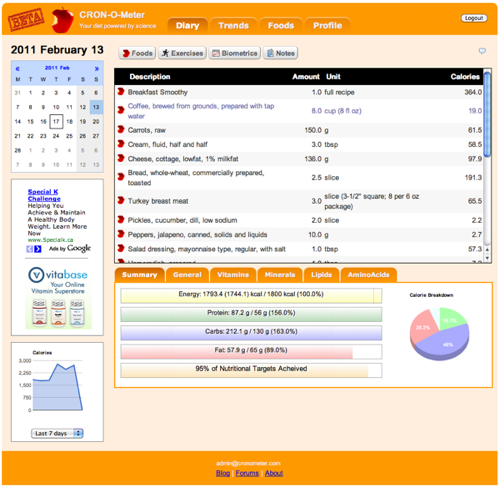The width and height of the screenshot is (500, 488).
Task: Open www.Specialk.ca link
Action: pyautogui.click(x=50, y=240)
